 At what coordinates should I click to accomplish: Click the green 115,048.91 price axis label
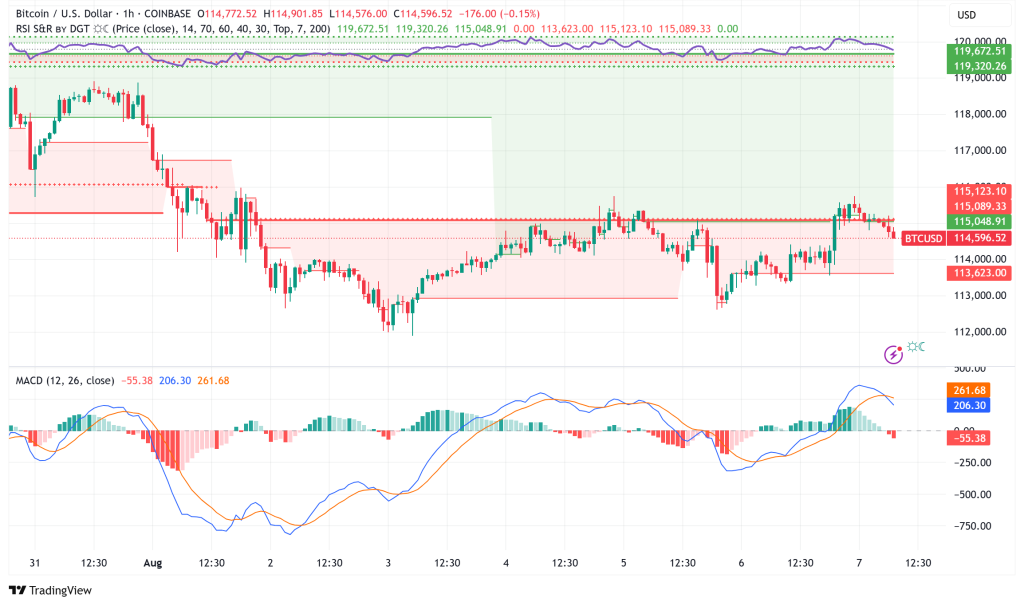coord(980,221)
